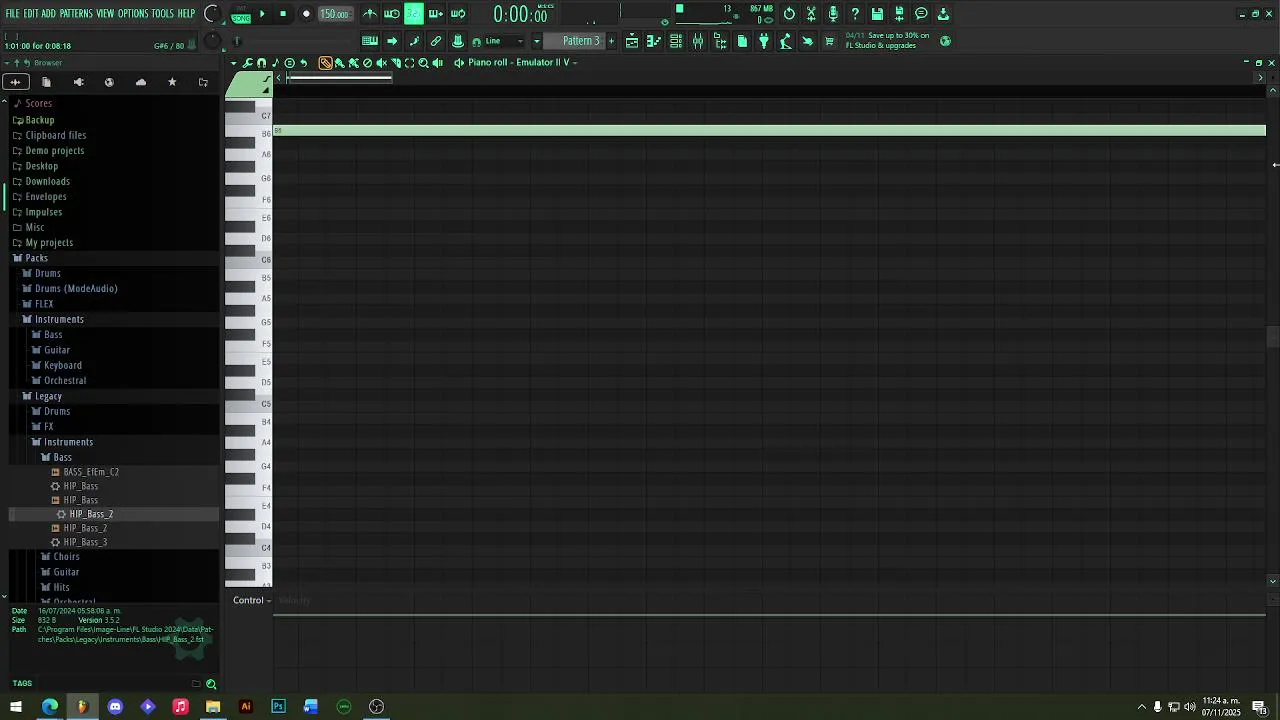Image resolution: width=1280 pixels, height=720 pixels.
Task: Select the Draw pencil tool in piano roll
Action: 326,63
